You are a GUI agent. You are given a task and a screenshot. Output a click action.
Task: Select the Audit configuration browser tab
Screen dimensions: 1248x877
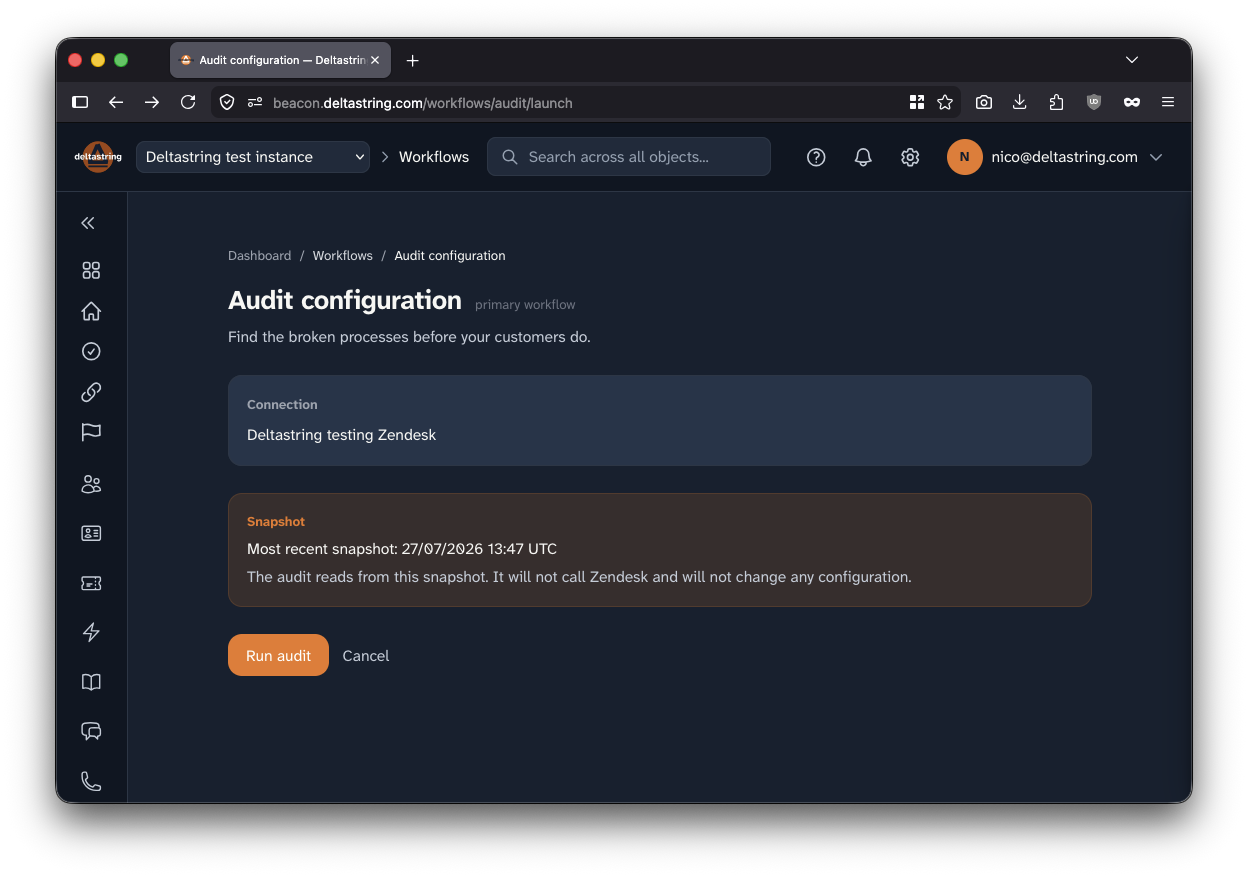[280, 60]
